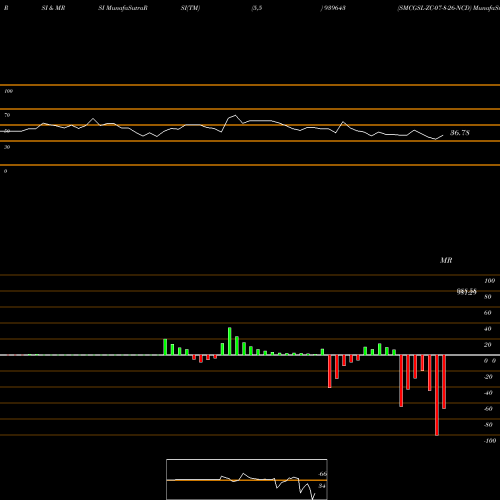Click the overlapping price value near 80 line
500x500 pixels.
coord(467,292)
